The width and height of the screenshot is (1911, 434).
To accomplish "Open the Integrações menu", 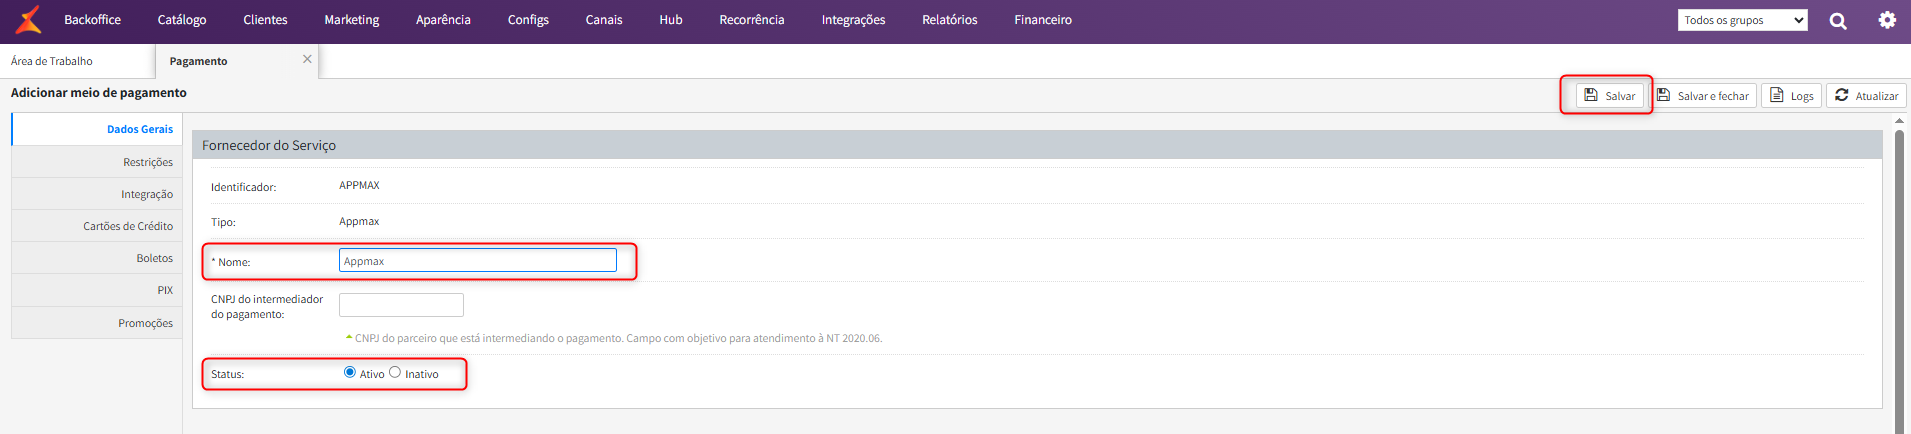I will pos(853,20).
